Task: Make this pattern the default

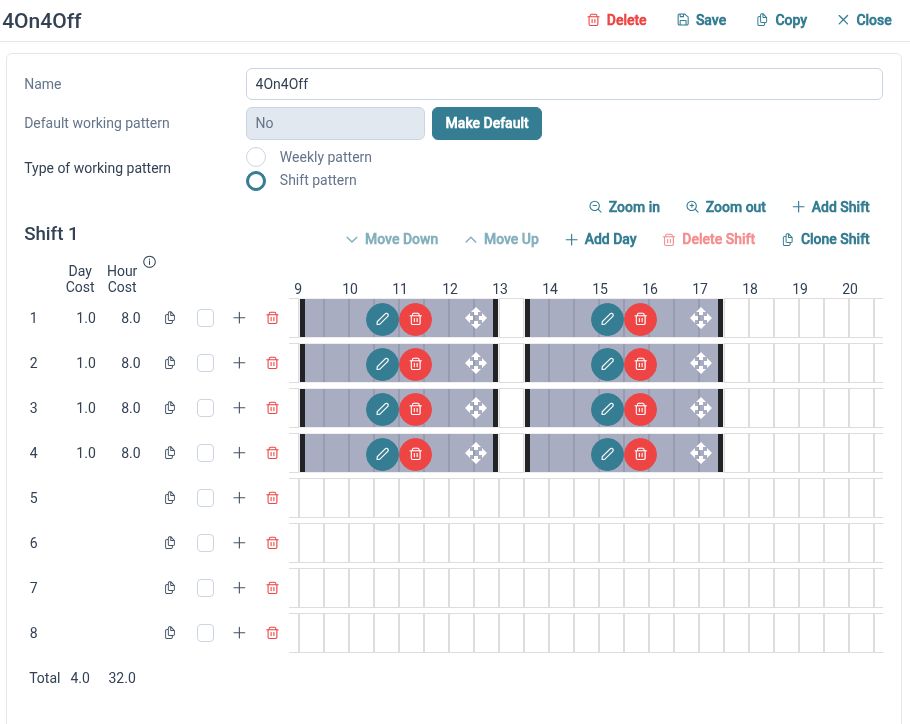Action: point(487,123)
